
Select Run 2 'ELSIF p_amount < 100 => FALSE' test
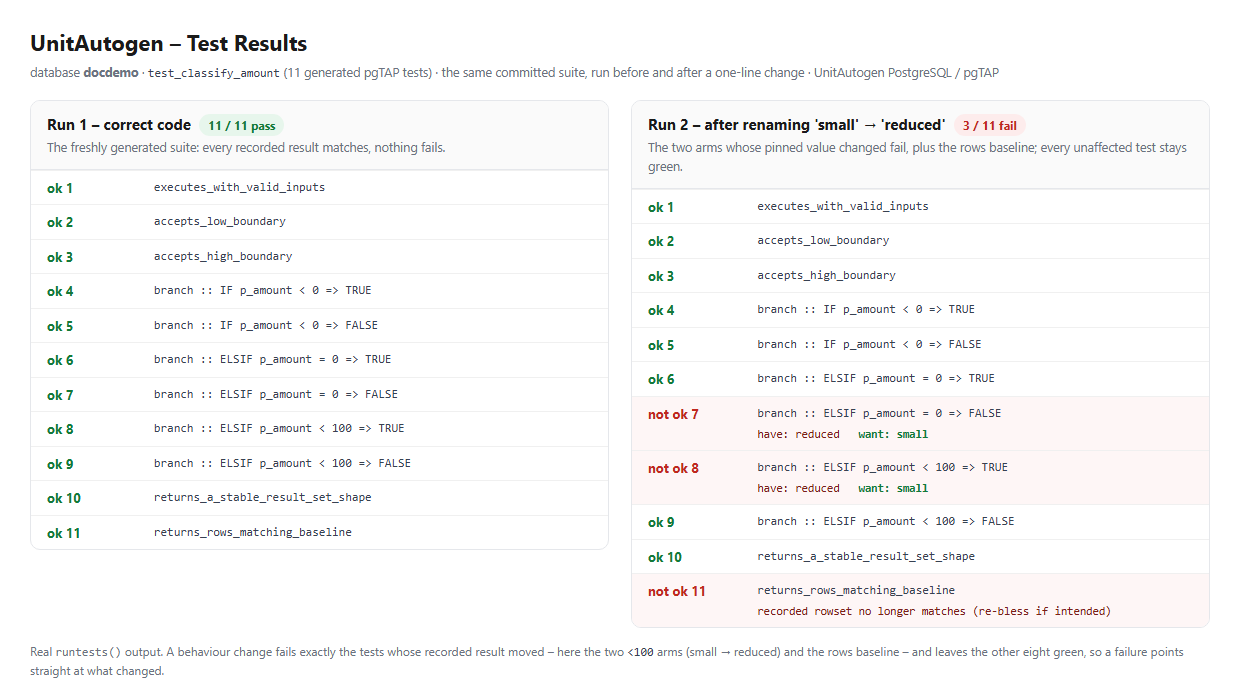pyautogui.click(x=886, y=521)
